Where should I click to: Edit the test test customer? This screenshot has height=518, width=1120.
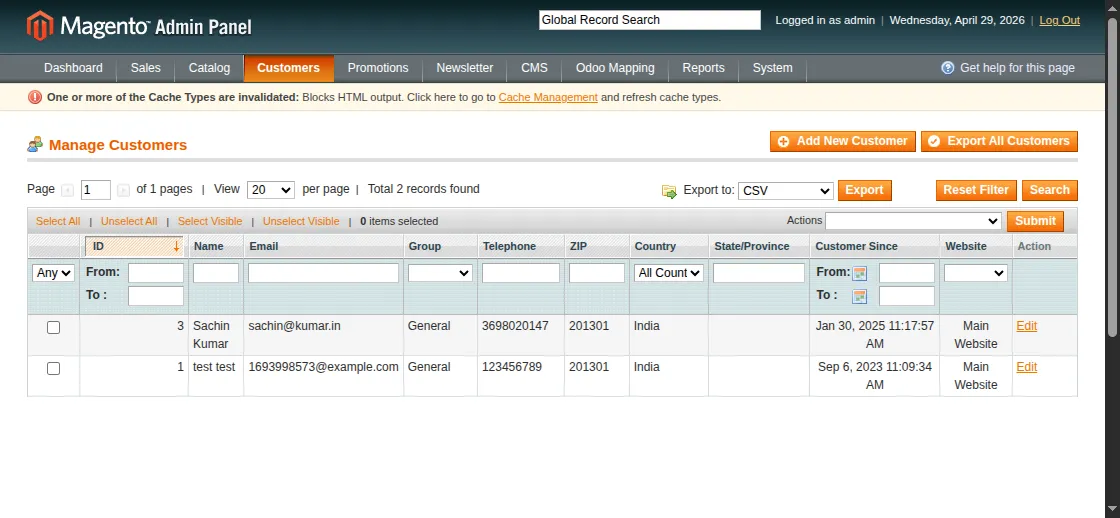point(1026,367)
